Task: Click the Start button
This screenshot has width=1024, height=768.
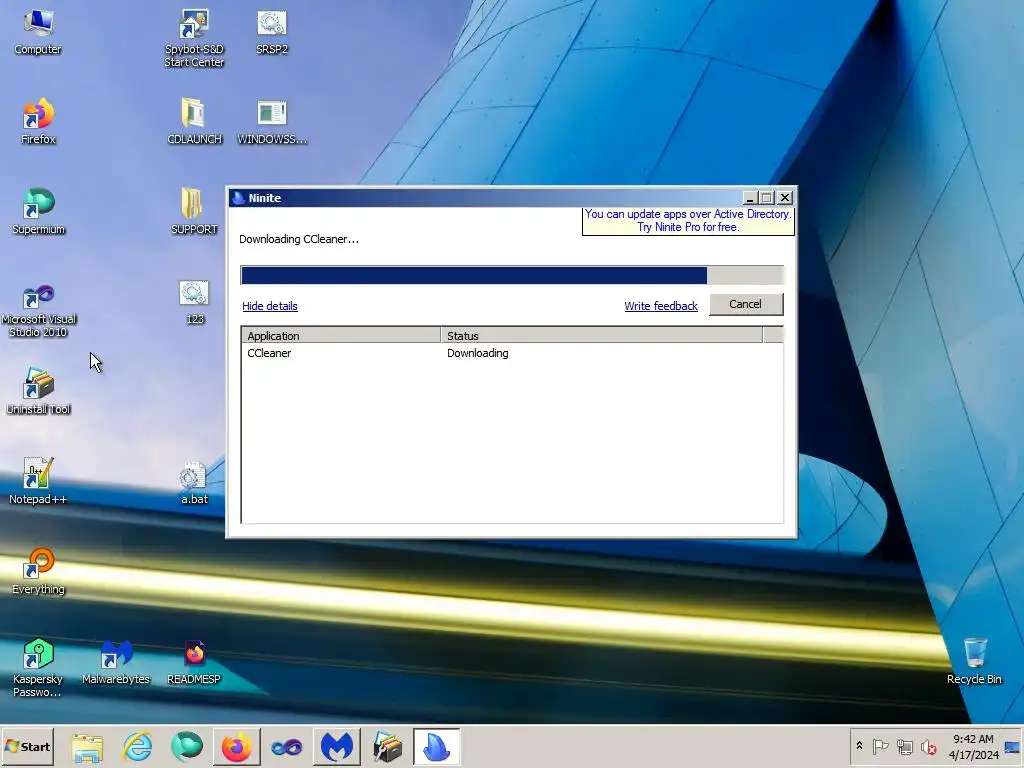Action: pos(27,747)
